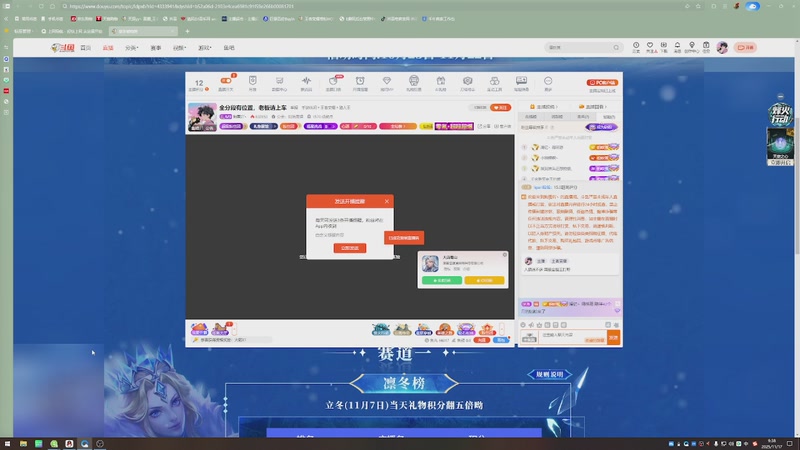Click the streamer avatar thumbnail

pyautogui.click(x=202, y=117)
